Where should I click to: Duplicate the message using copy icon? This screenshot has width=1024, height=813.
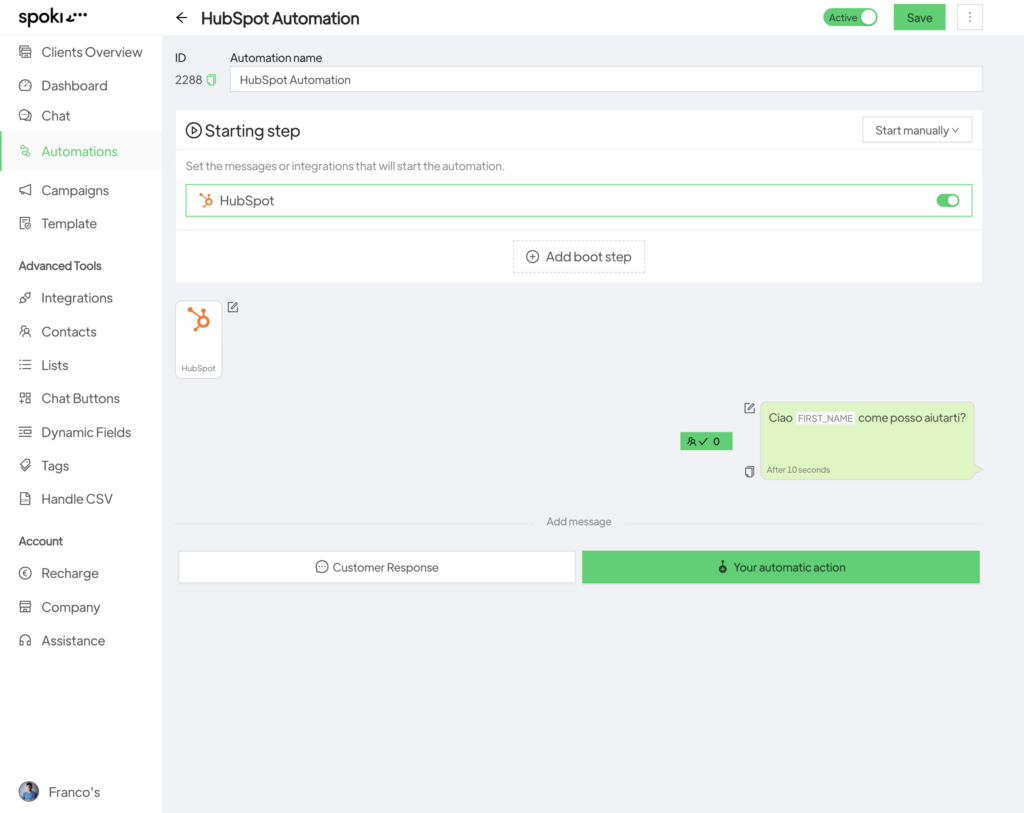point(750,471)
